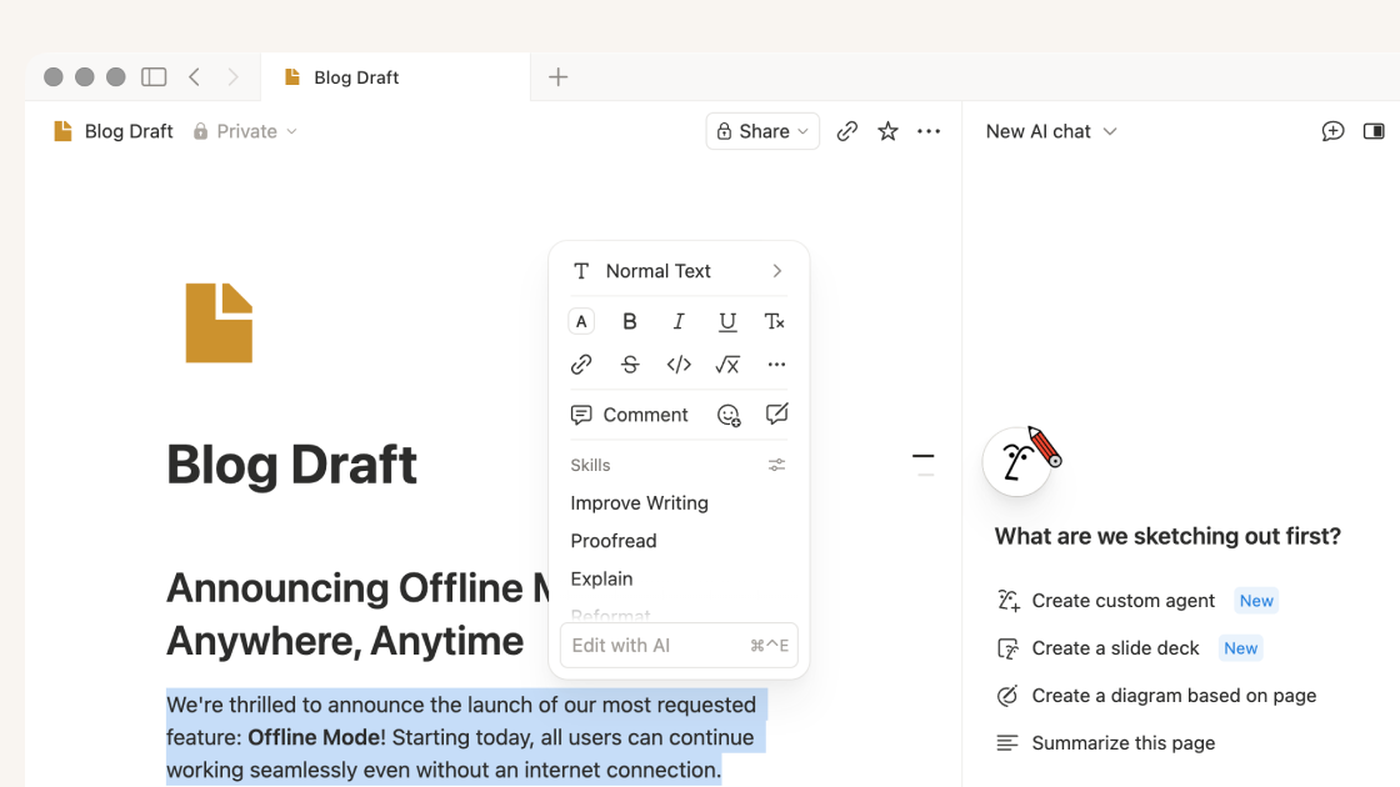
Task: Click the Blog Draft breadcrumb title
Action: 129,131
